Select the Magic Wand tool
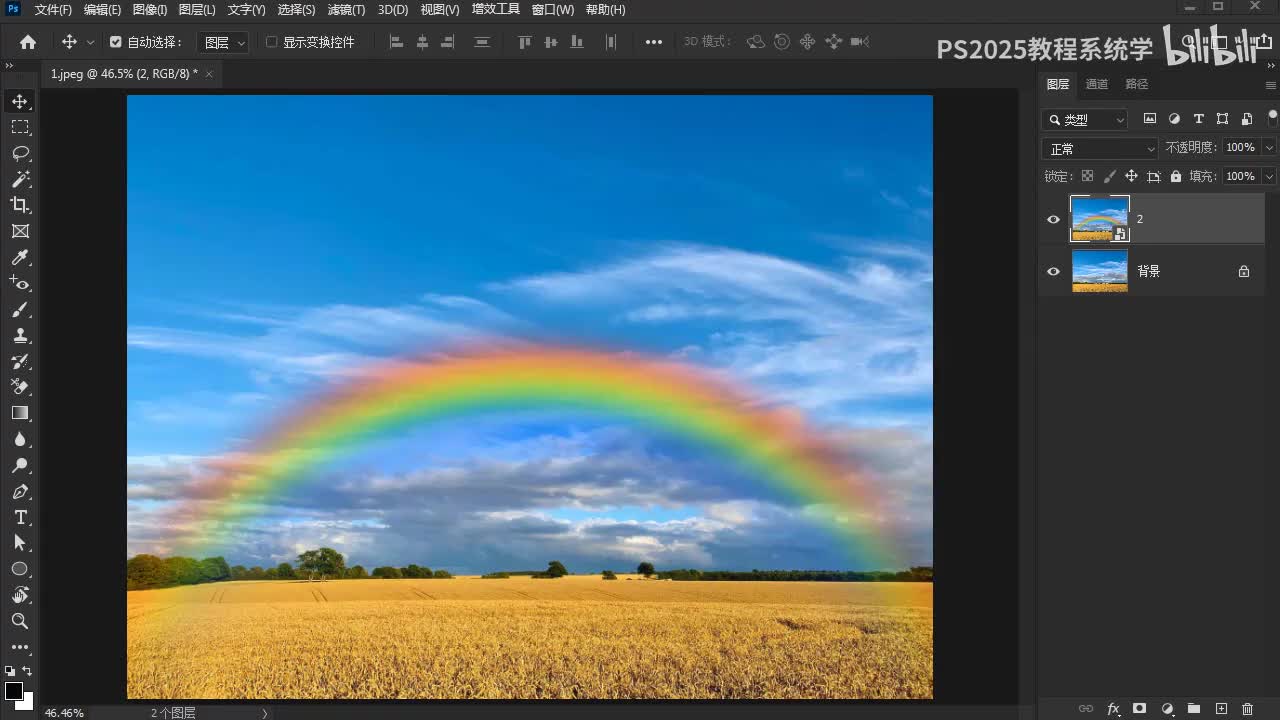Image resolution: width=1280 pixels, height=720 pixels. point(20,179)
